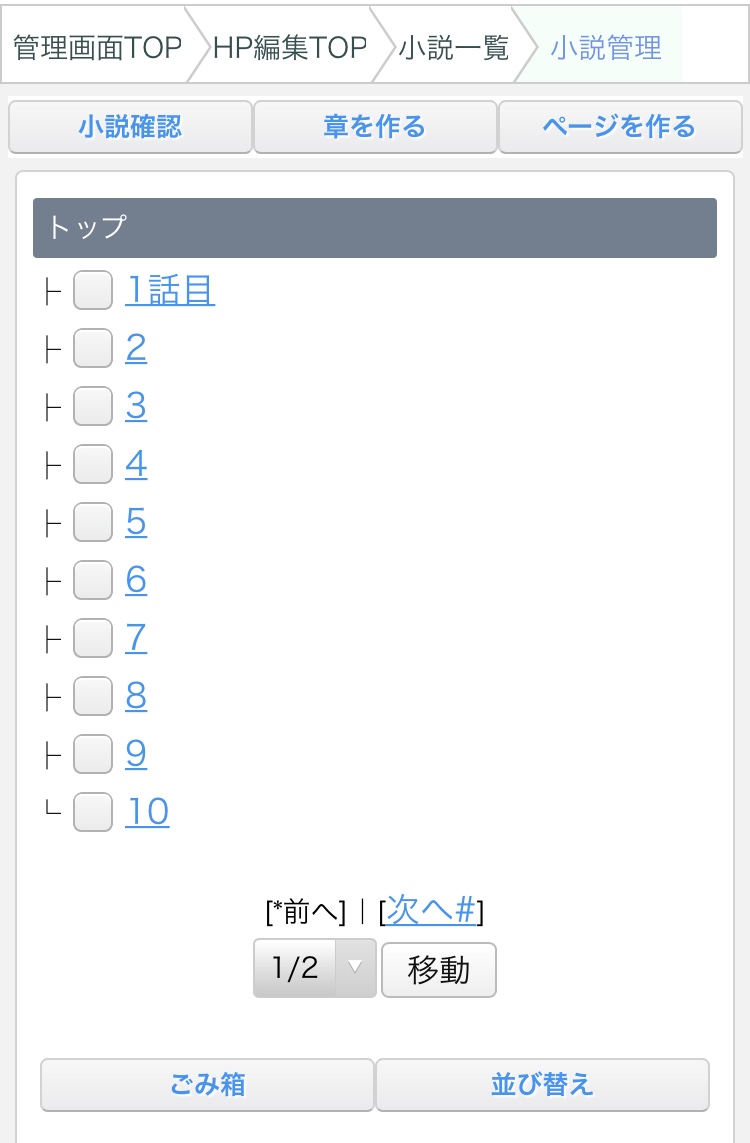Tick the checkbox next to page 5
The width and height of the screenshot is (750, 1143).
(x=93, y=523)
